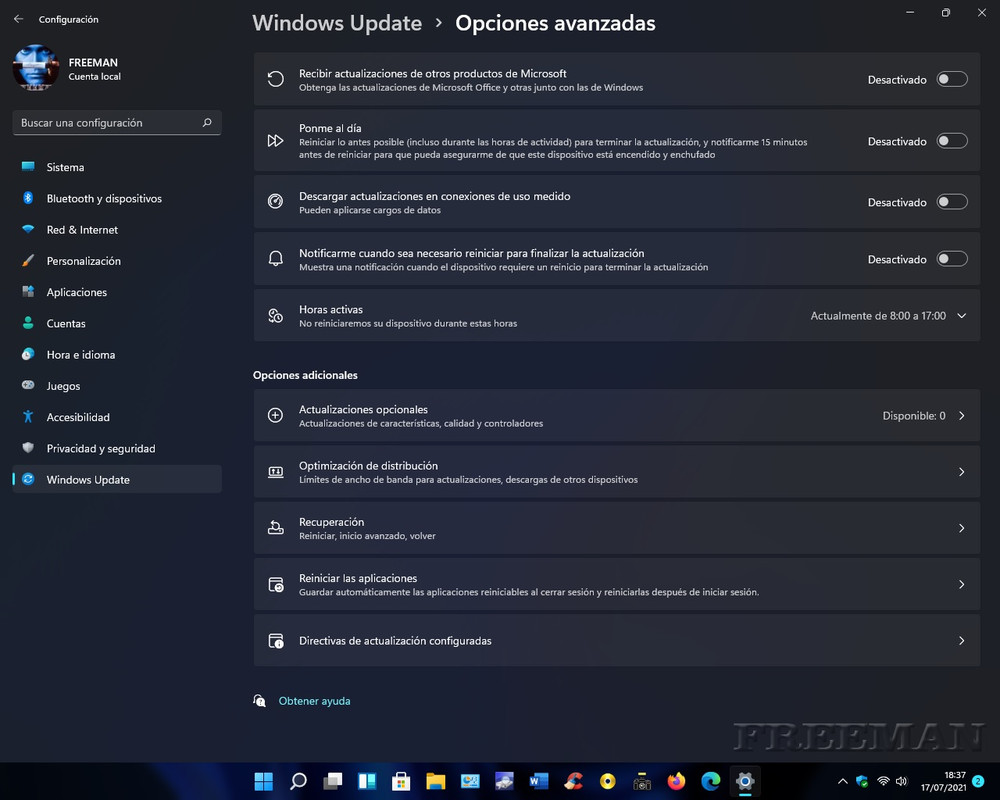Launch CCleaner from taskbar

(x=573, y=781)
